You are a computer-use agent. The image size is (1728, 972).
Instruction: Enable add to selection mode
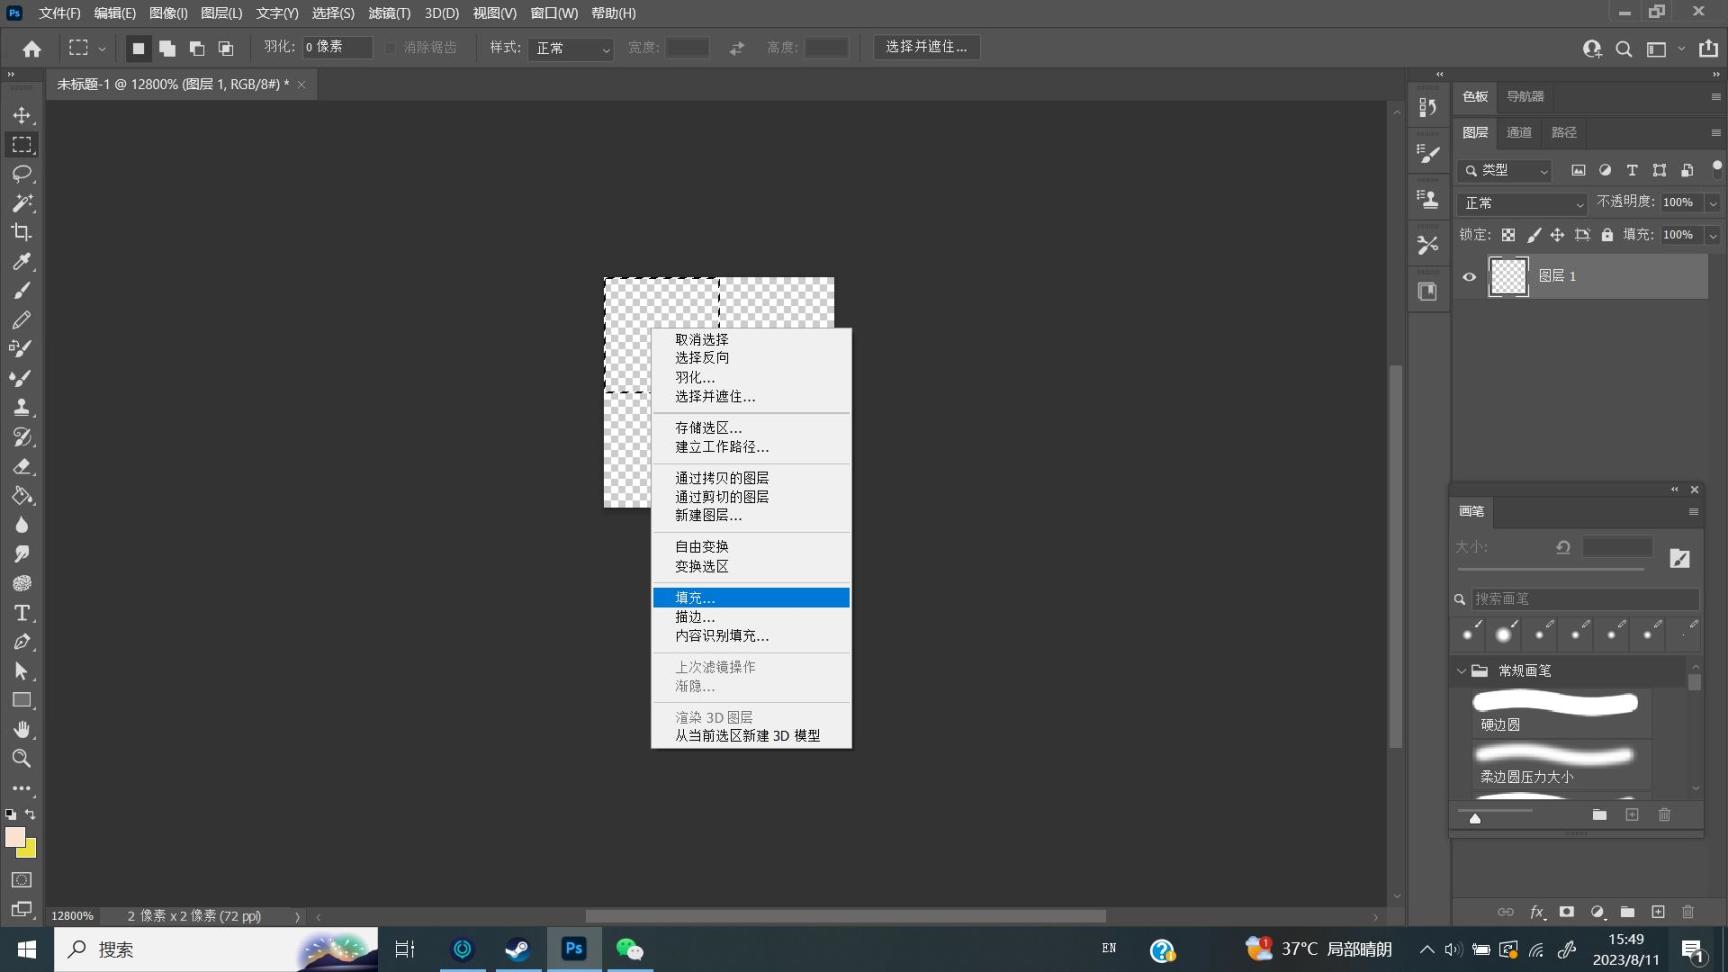(167, 48)
